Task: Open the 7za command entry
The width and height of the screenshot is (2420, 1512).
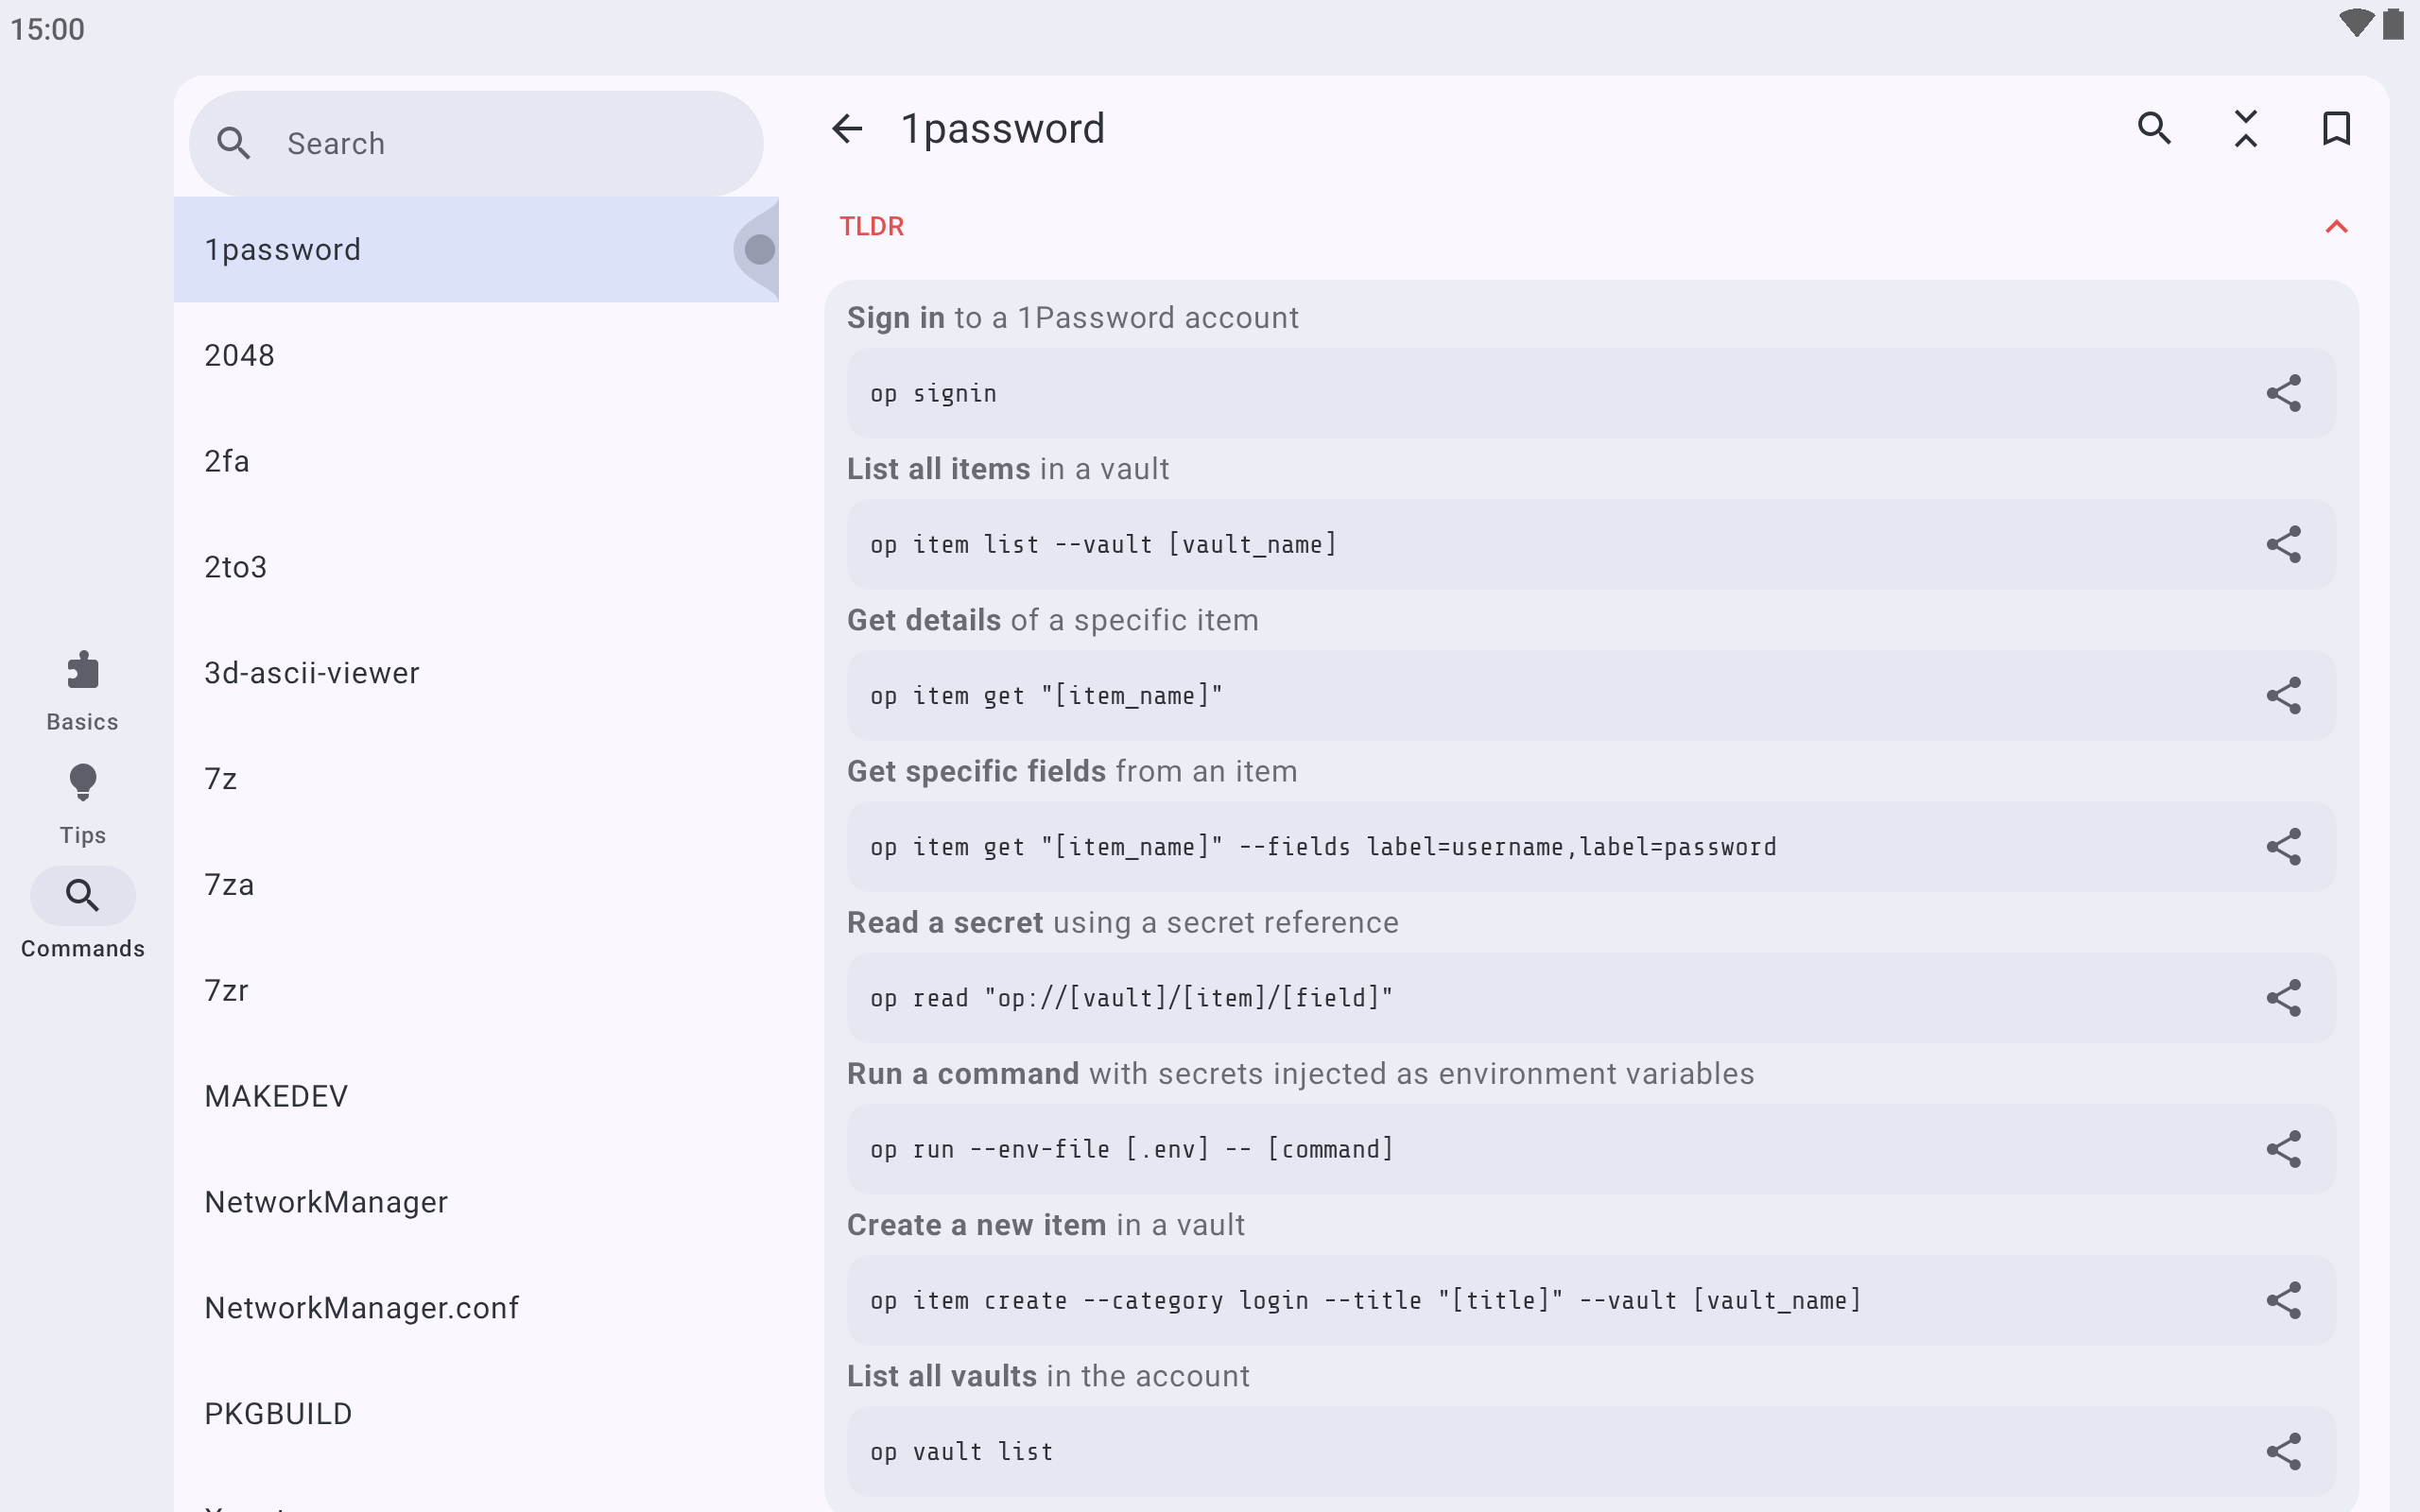Action: (x=476, y=885)
